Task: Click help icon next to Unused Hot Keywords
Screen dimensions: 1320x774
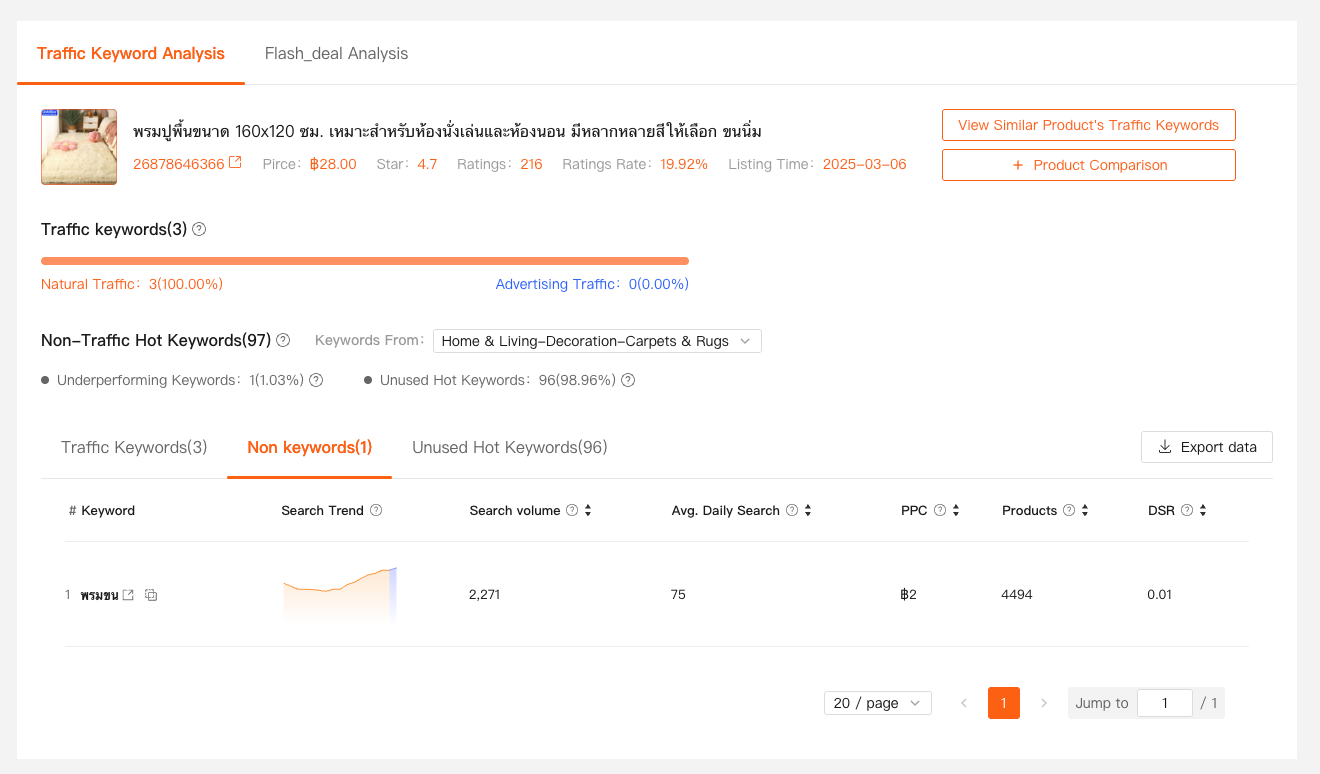Action: point(628,380)
